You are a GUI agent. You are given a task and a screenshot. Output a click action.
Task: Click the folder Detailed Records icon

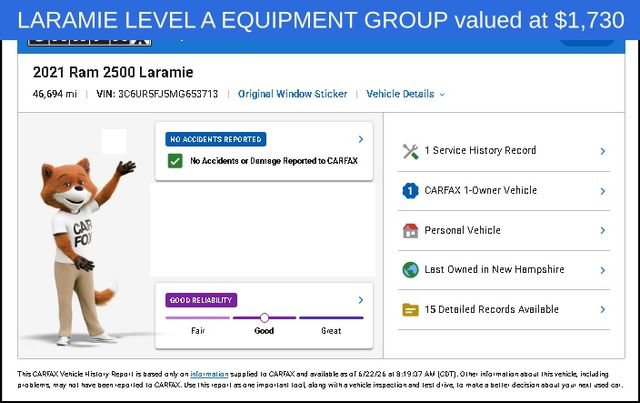(410, 310)
